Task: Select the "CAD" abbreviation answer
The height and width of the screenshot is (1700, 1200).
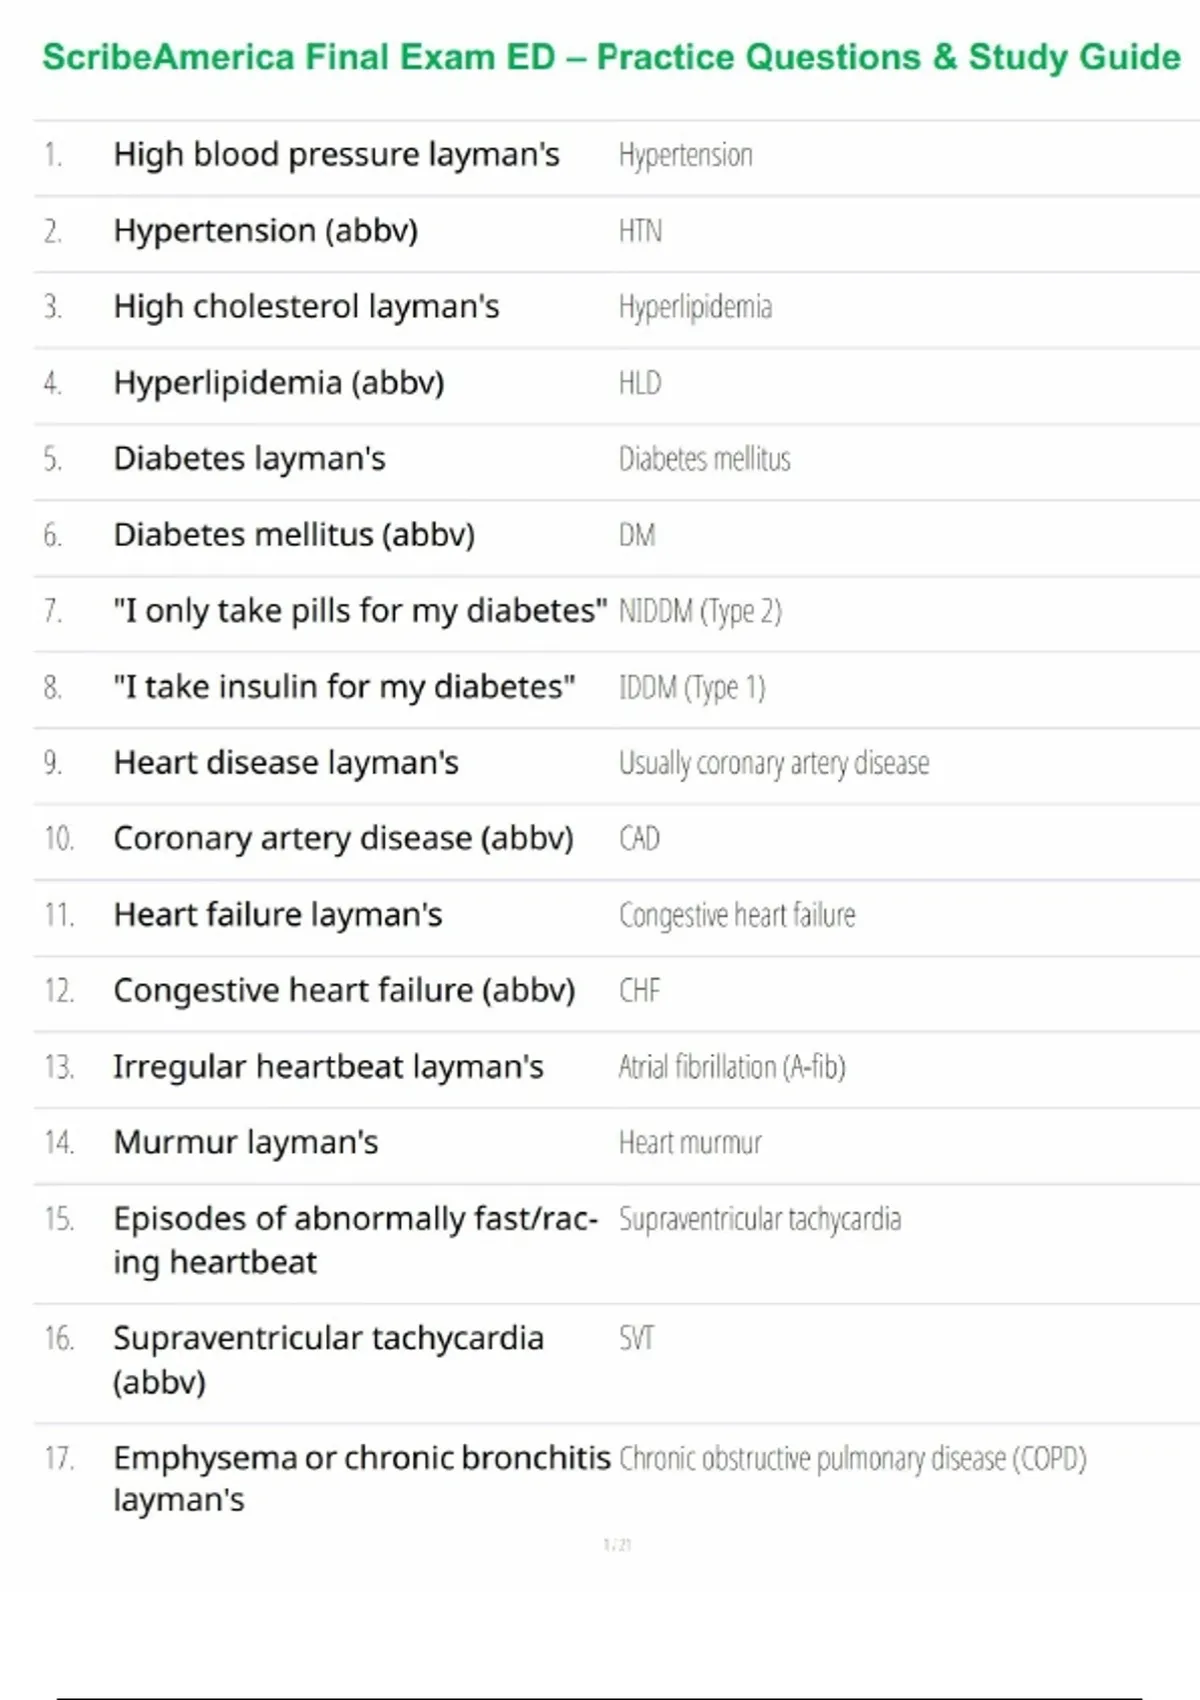Action: pos(639,838)
